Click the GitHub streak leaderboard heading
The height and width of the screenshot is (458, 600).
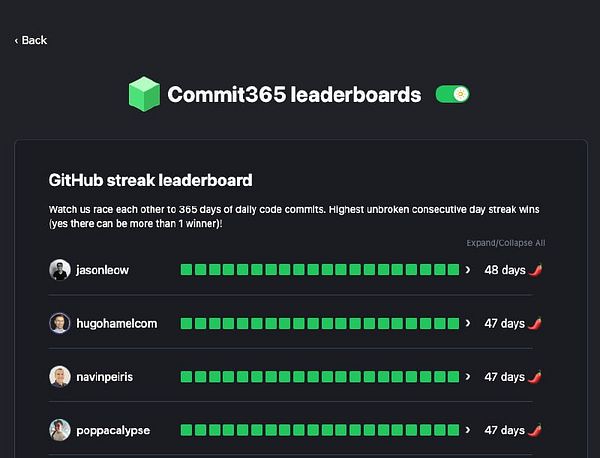[x=150, y=180]
